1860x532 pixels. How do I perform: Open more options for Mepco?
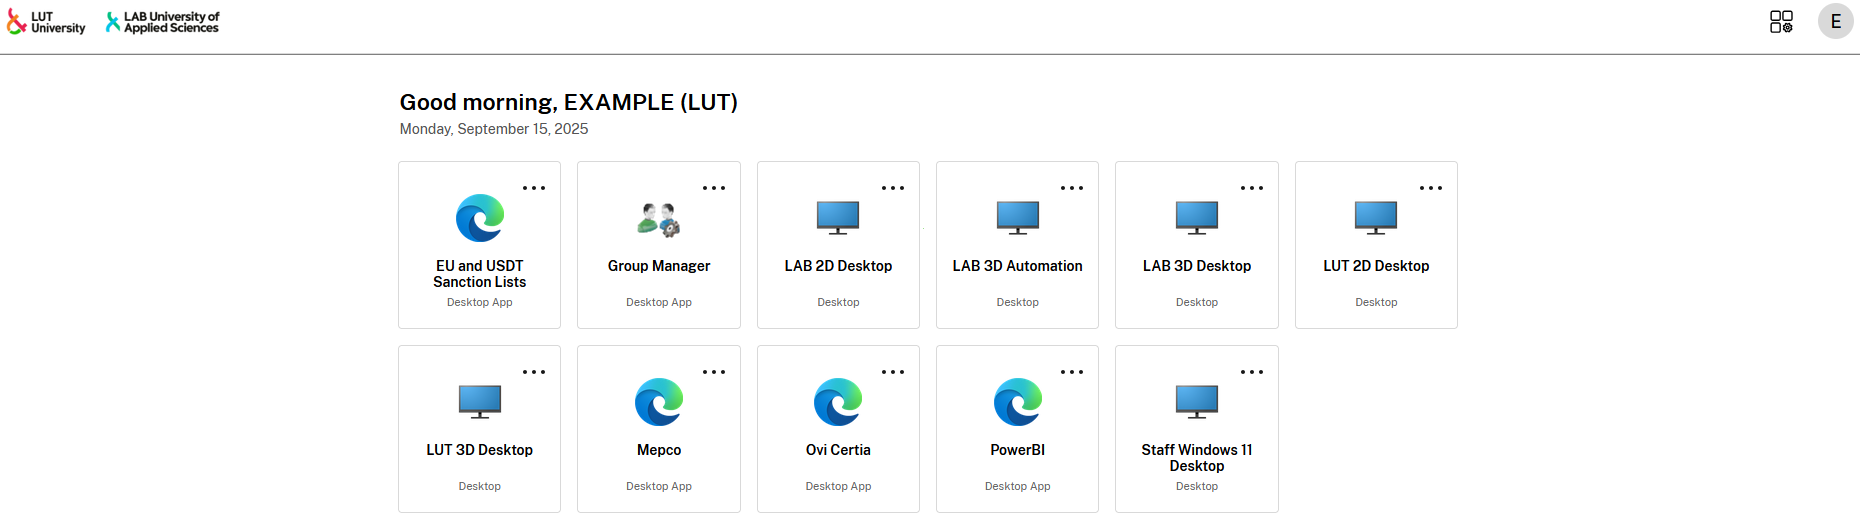(714, 372)
